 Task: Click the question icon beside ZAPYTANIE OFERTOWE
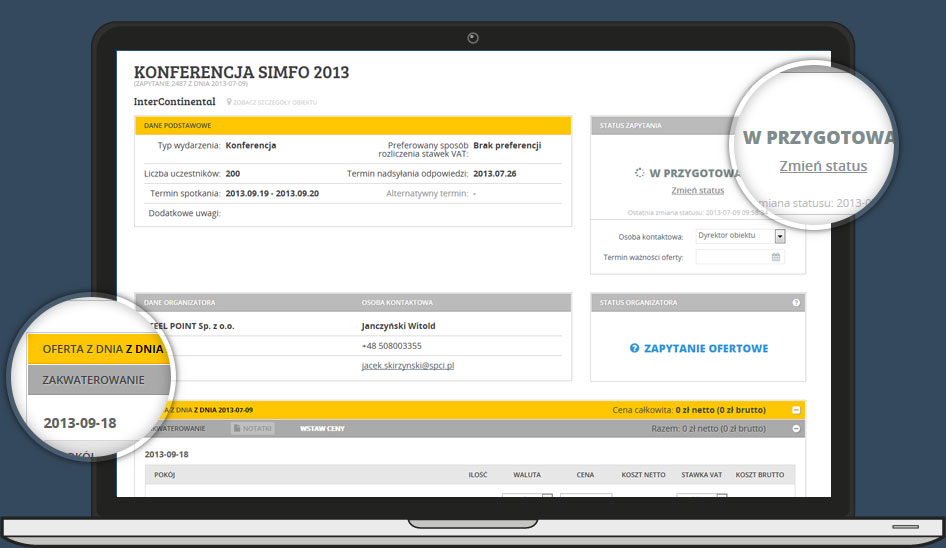pyautogui.click(x=634, y=348)
